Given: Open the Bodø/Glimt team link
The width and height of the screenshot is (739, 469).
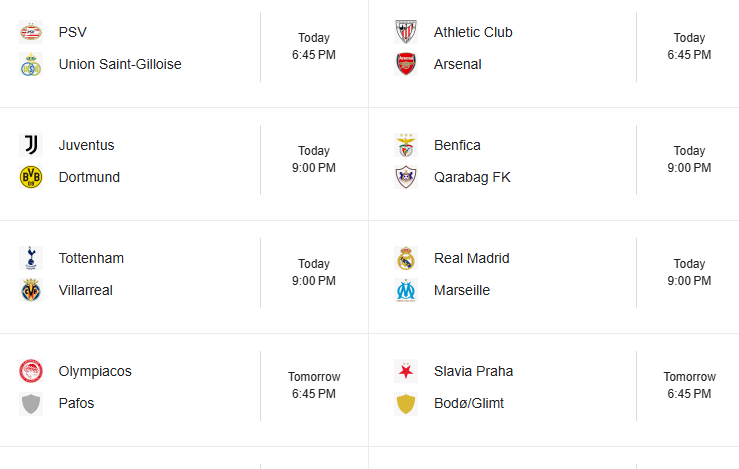Looking at the screenshot, I should [468, 403].
